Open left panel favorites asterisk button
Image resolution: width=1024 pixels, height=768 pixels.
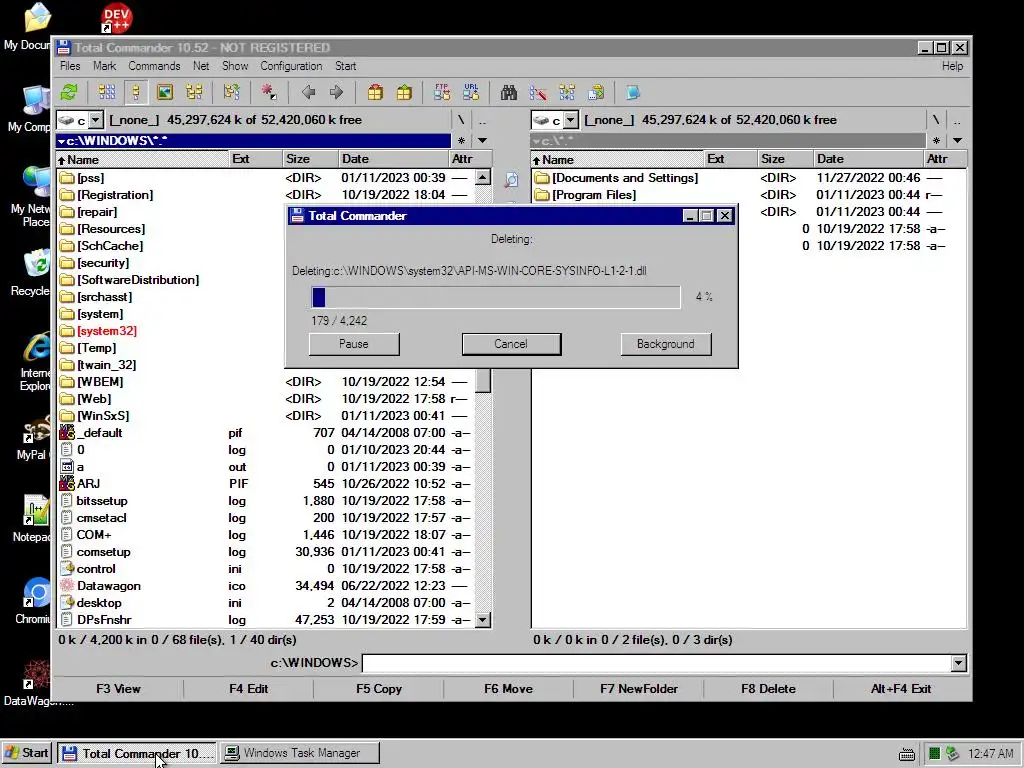(462, 140)
